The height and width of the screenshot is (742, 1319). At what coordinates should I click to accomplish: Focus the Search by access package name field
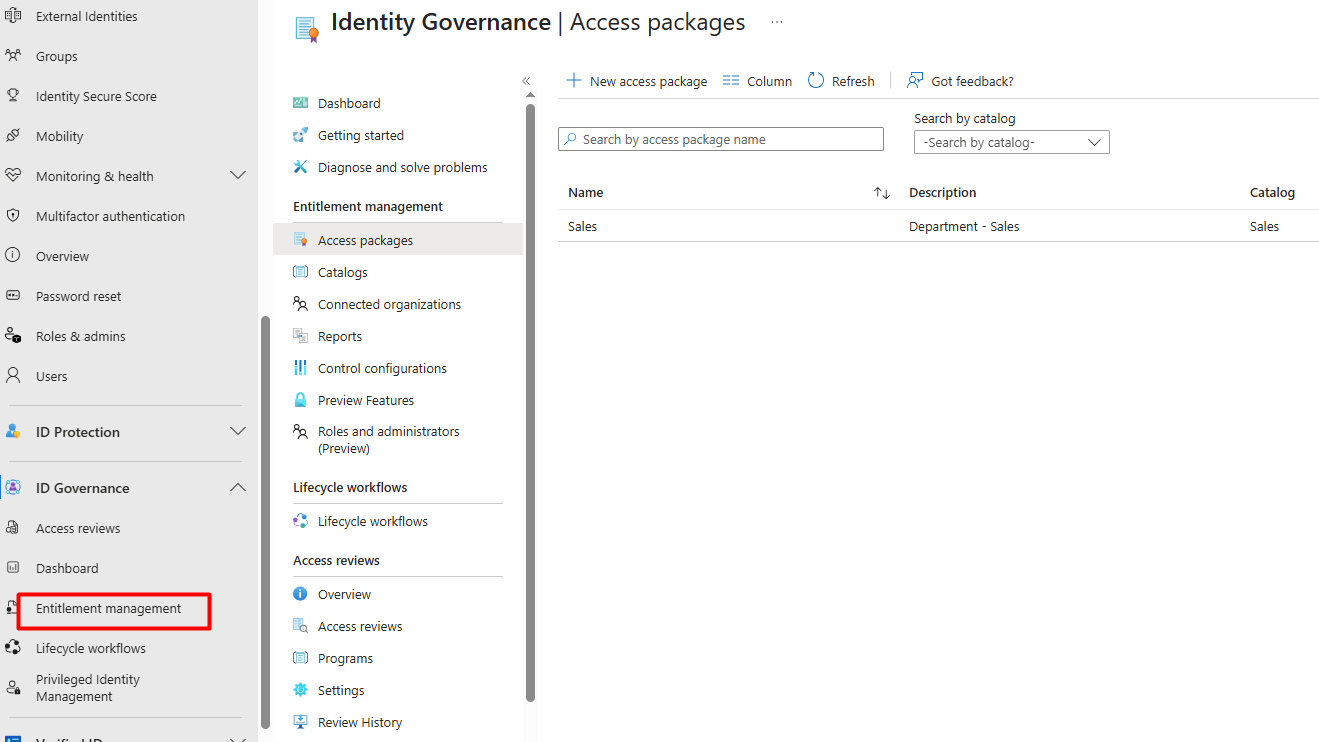(721, 139)
